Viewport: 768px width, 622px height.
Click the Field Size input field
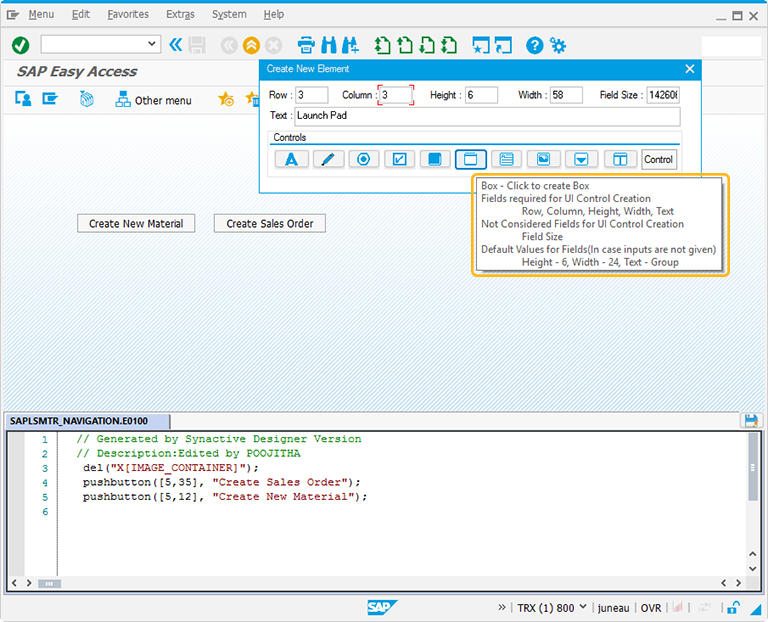pyautogui.click(x=663, y=95)
